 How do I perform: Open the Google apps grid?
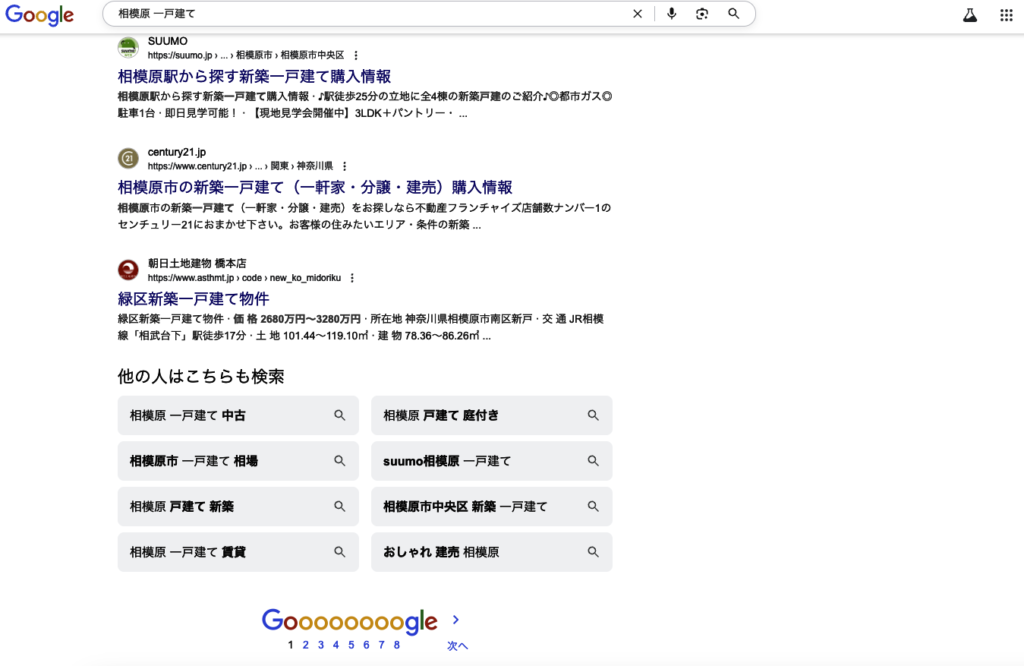(1006, 15)
